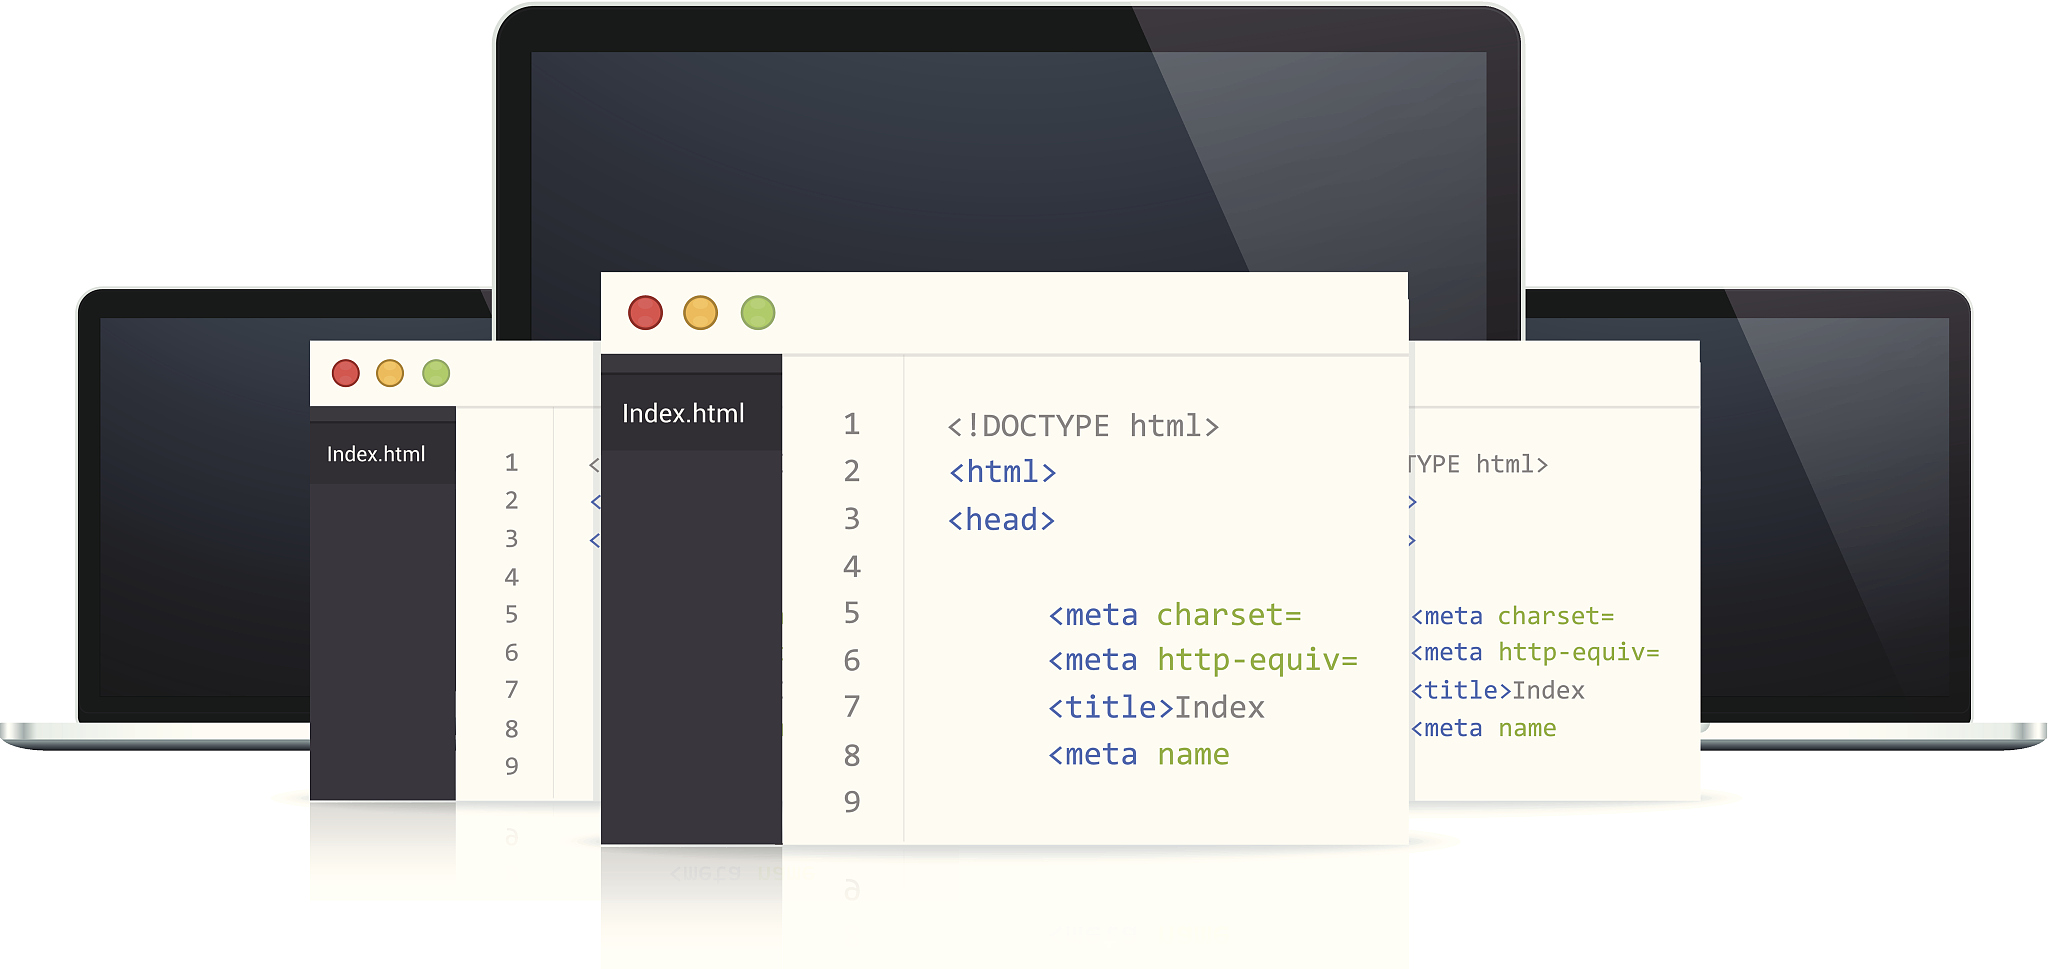Click the yellow minimize button in the front window
This screenshot has height=969, width=2048.
click(x=700, y=313)
